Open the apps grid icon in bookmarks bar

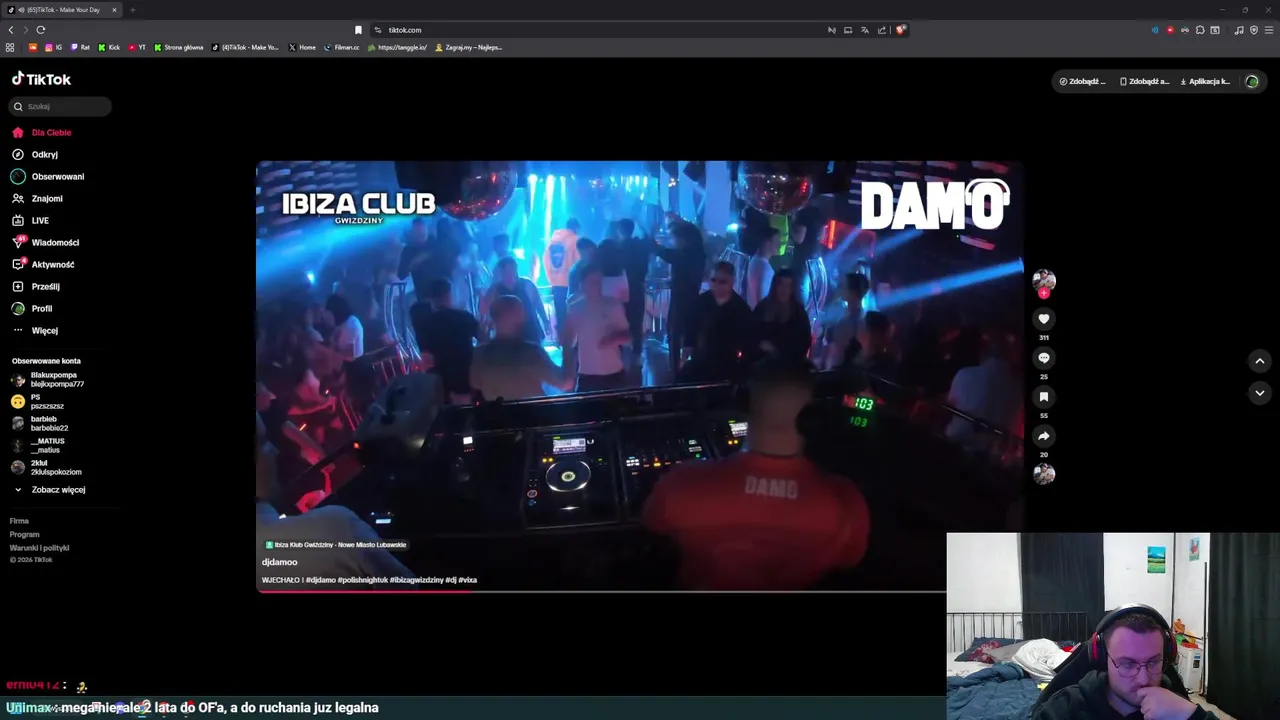click(10, 47)
